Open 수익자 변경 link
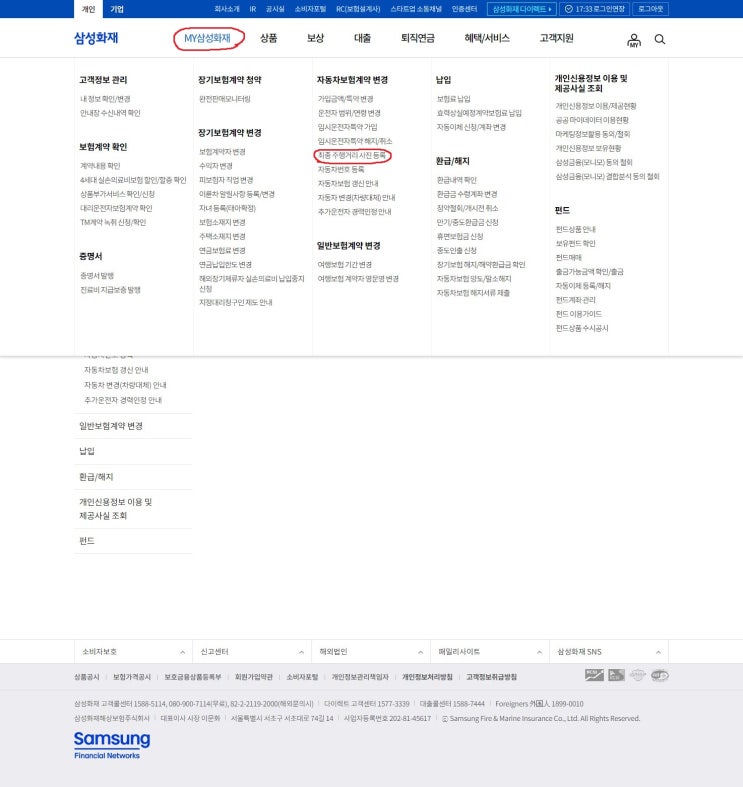 click(x=215, y=166)
